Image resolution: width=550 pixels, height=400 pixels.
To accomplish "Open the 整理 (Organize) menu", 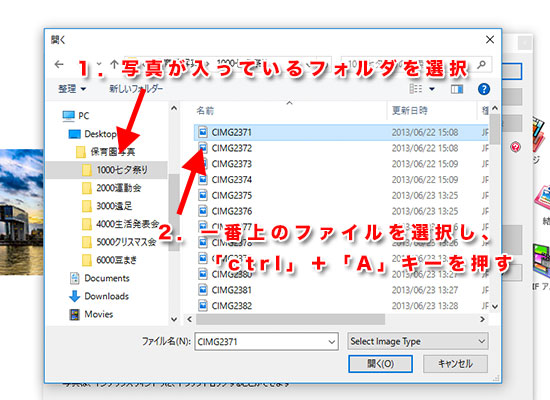I will [72, 89].
